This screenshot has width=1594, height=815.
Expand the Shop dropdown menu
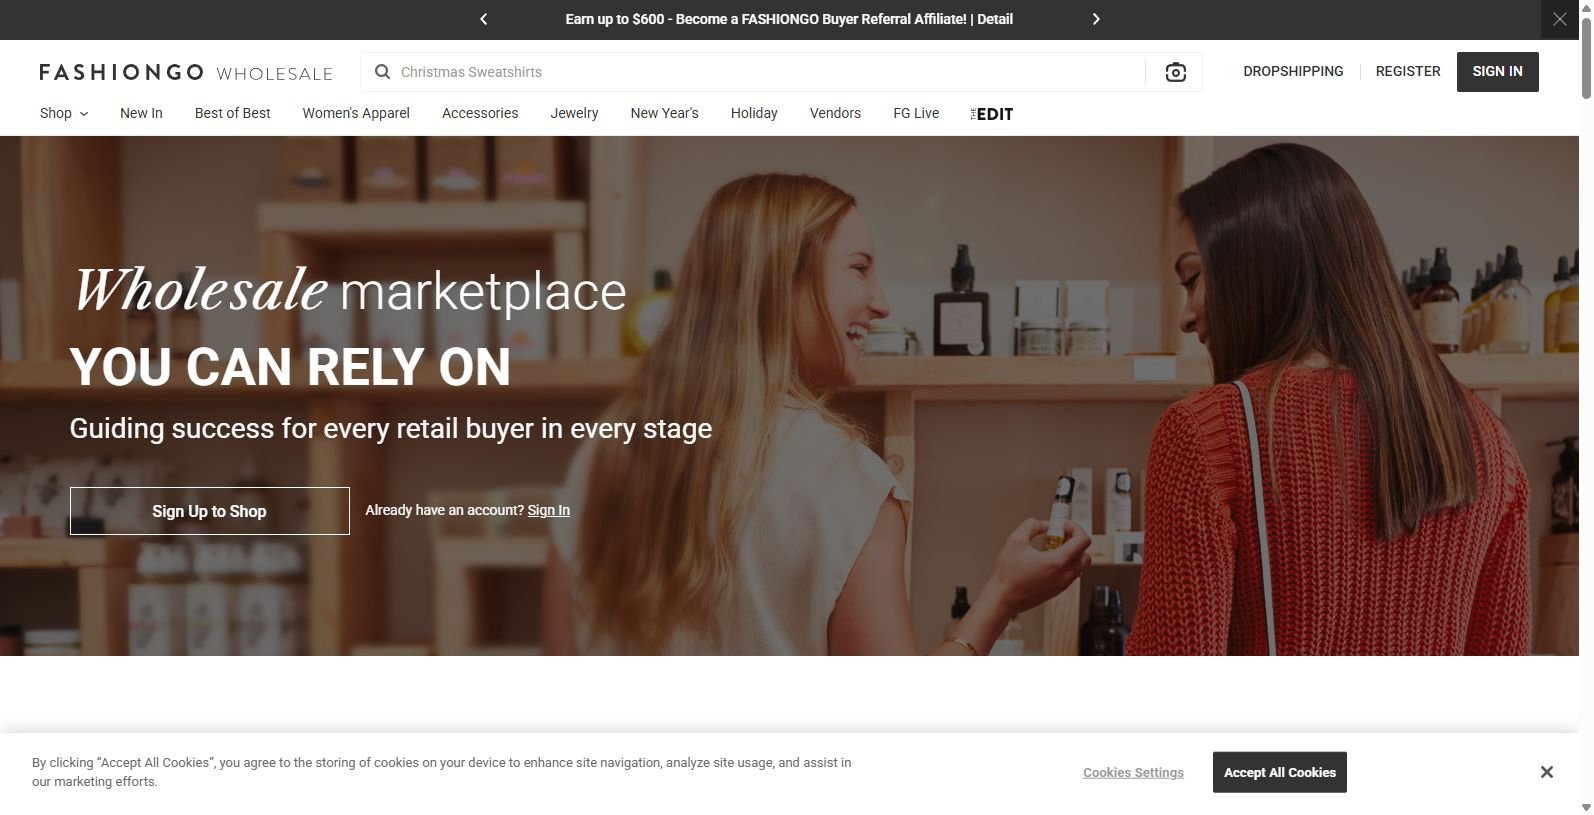pyautogui.click(x=64, y=113)
